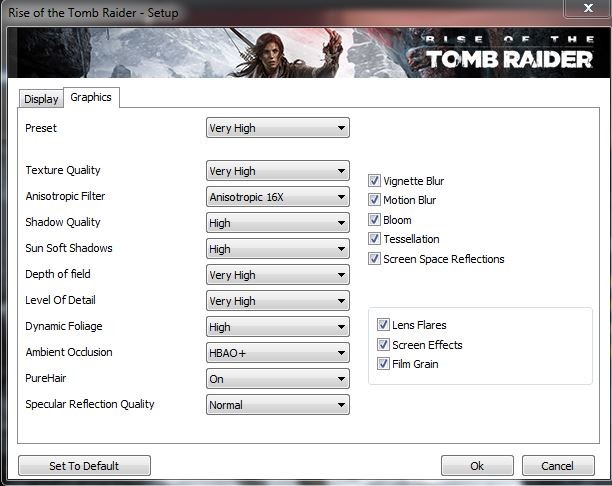The image size is (612, 486).
Task: Open the Sun Soft Shadows dropdown
Action: pyautogui.click(x=277, y=249)
